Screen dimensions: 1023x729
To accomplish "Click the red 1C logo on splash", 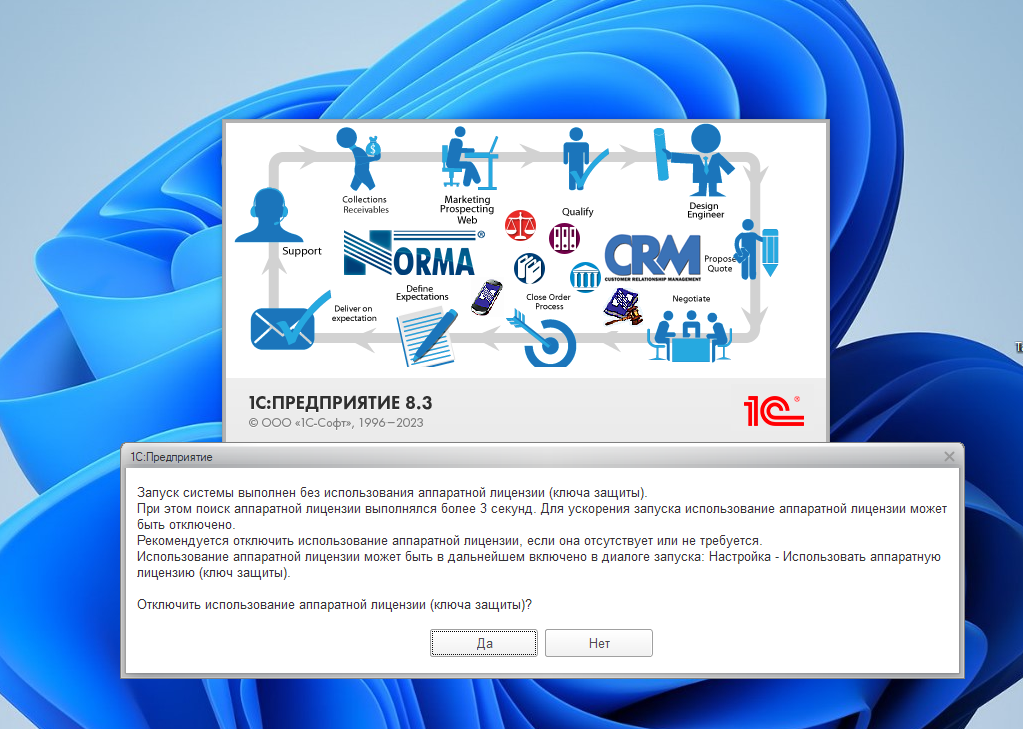I will coord(773,411).
